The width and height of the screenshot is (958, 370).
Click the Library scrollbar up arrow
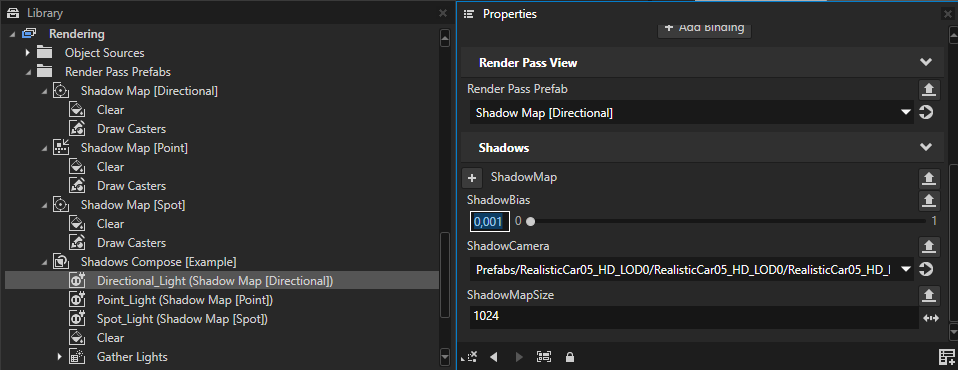445,38
